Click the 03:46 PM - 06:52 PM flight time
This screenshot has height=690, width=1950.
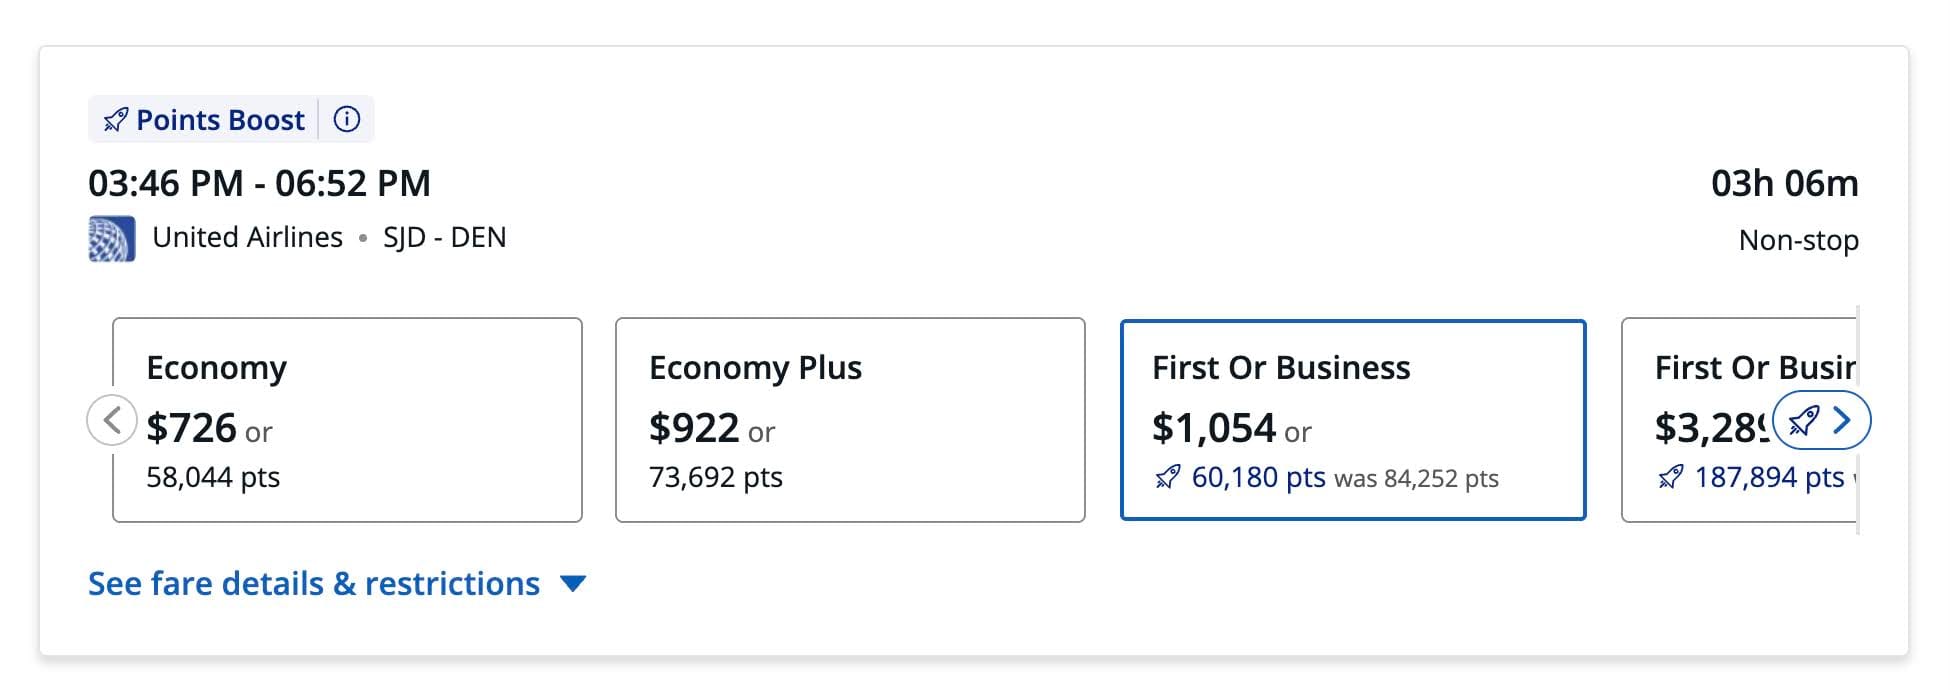(x=259, y=184)
